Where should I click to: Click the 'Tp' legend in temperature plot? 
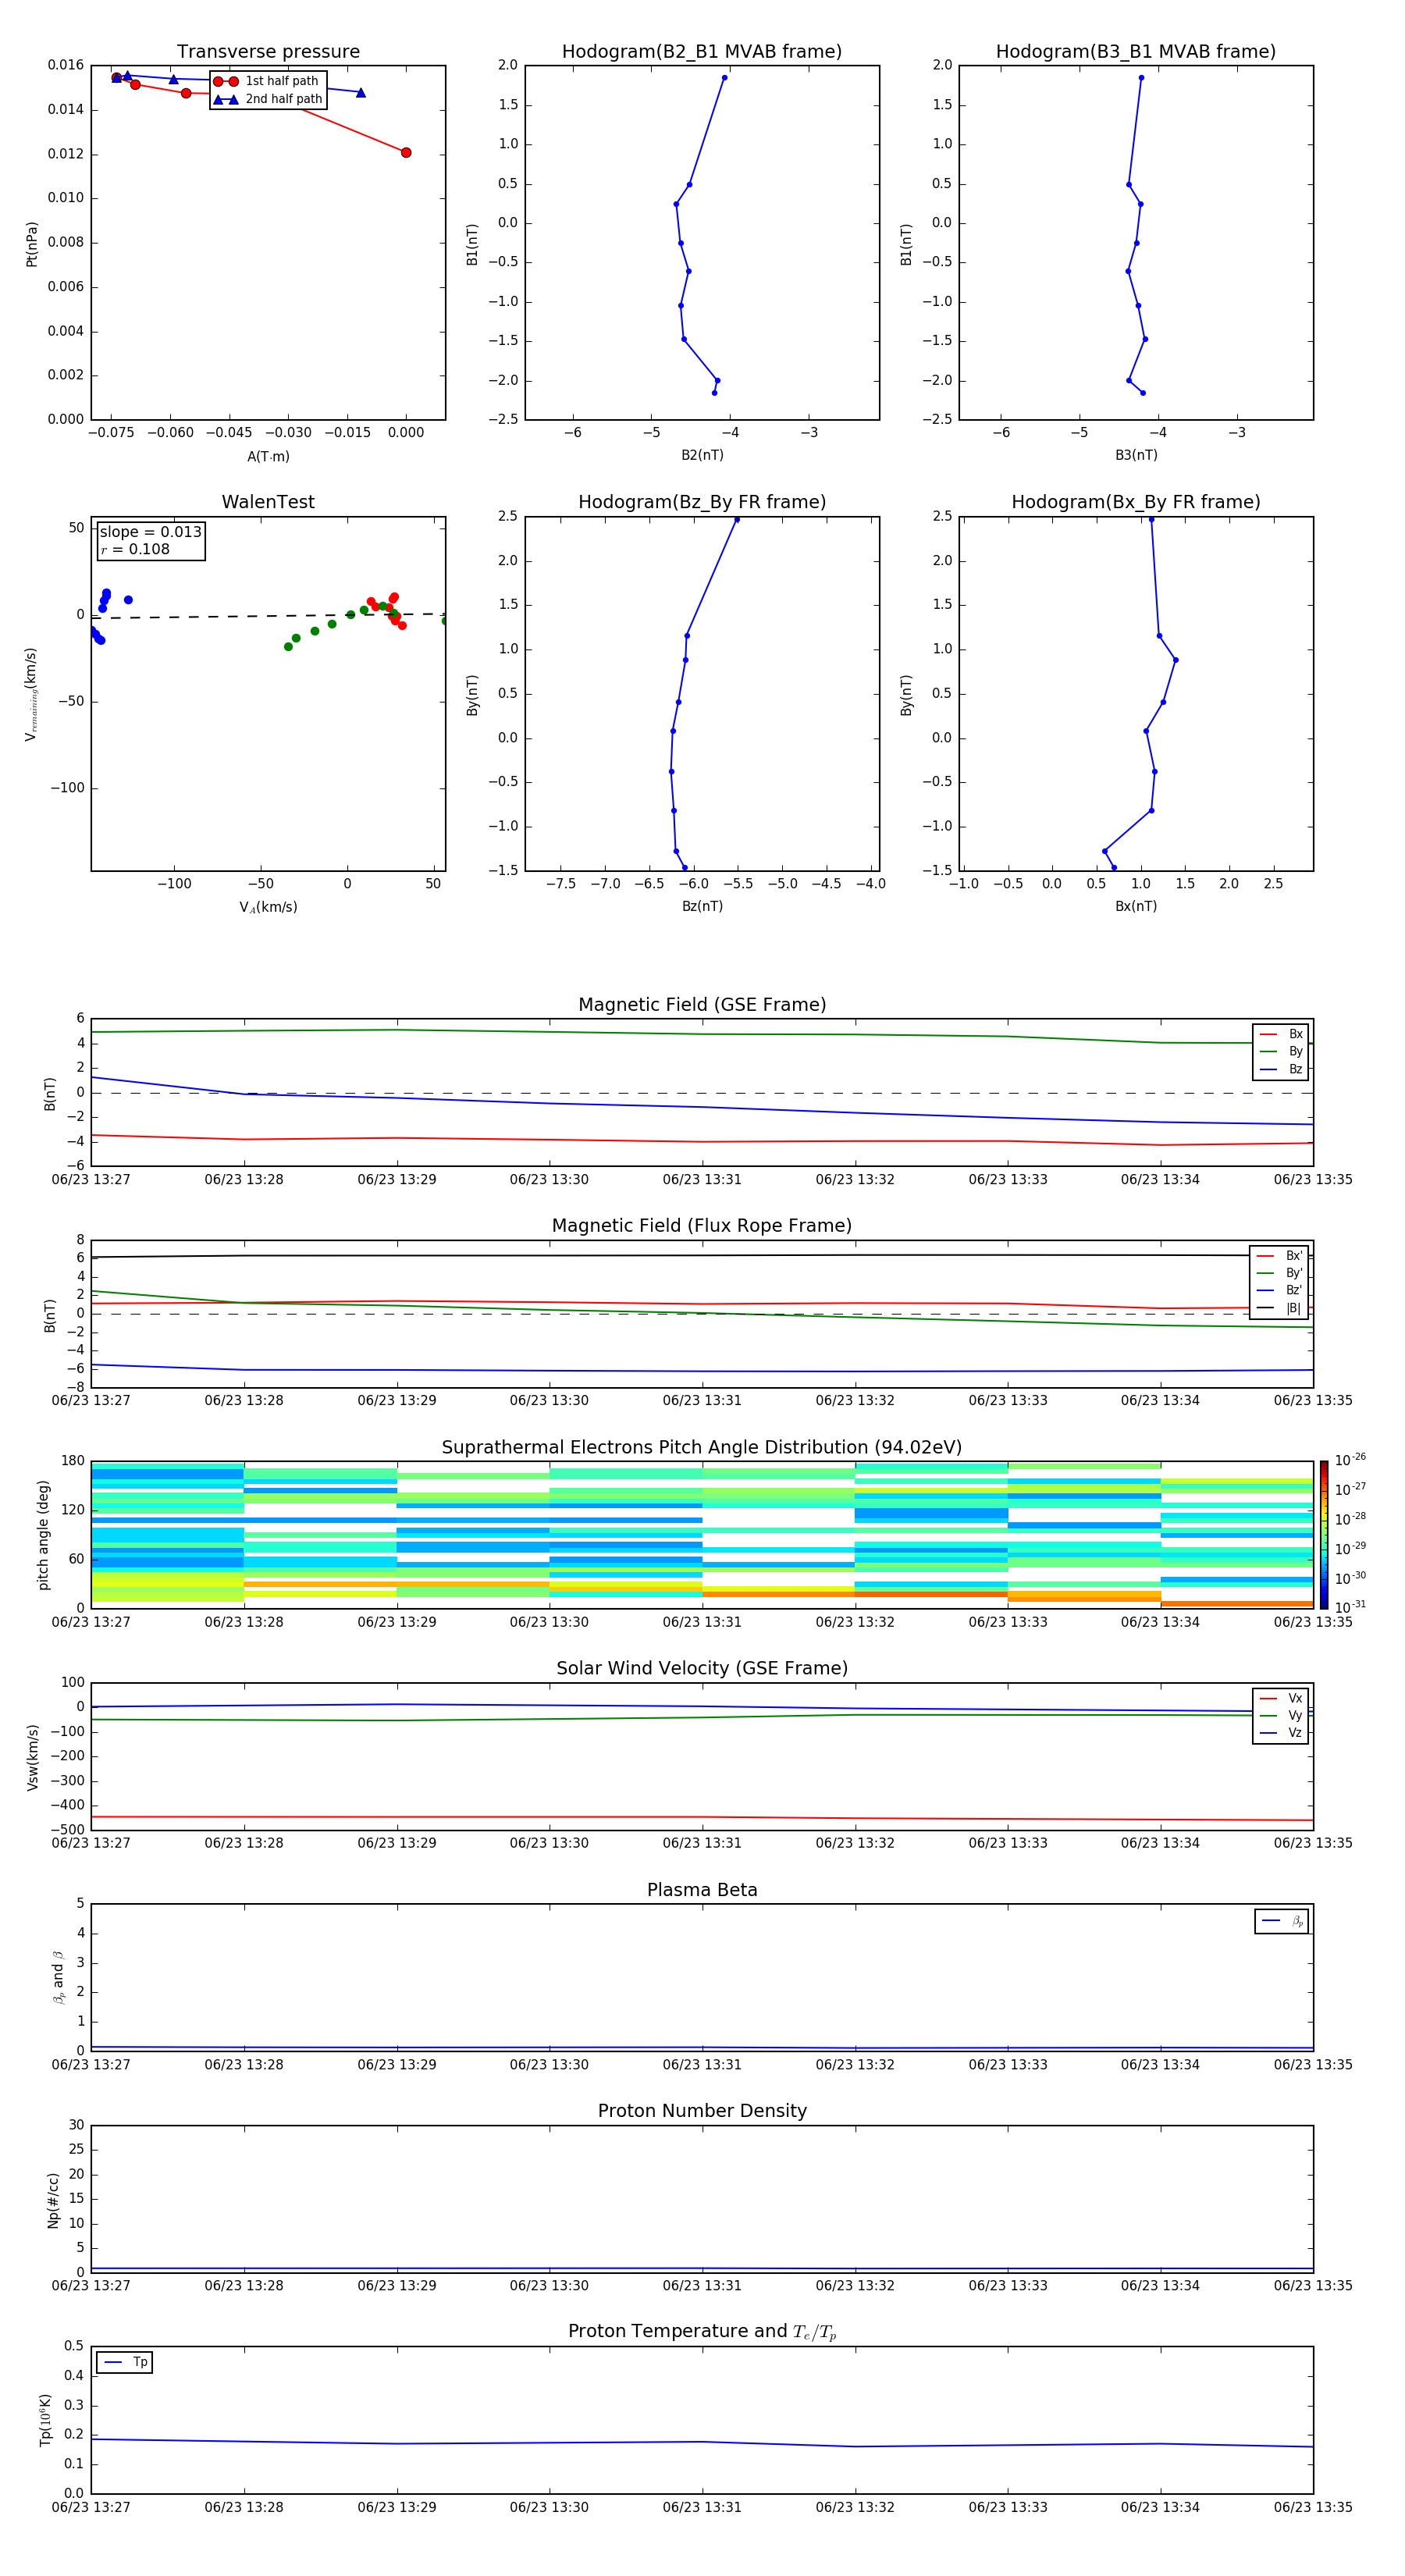coord(125,2362)
